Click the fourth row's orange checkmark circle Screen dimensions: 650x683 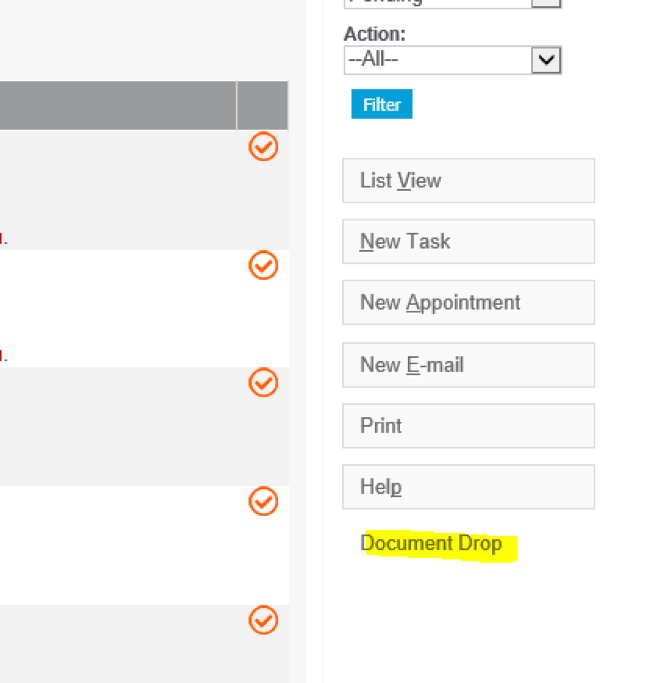263,501
